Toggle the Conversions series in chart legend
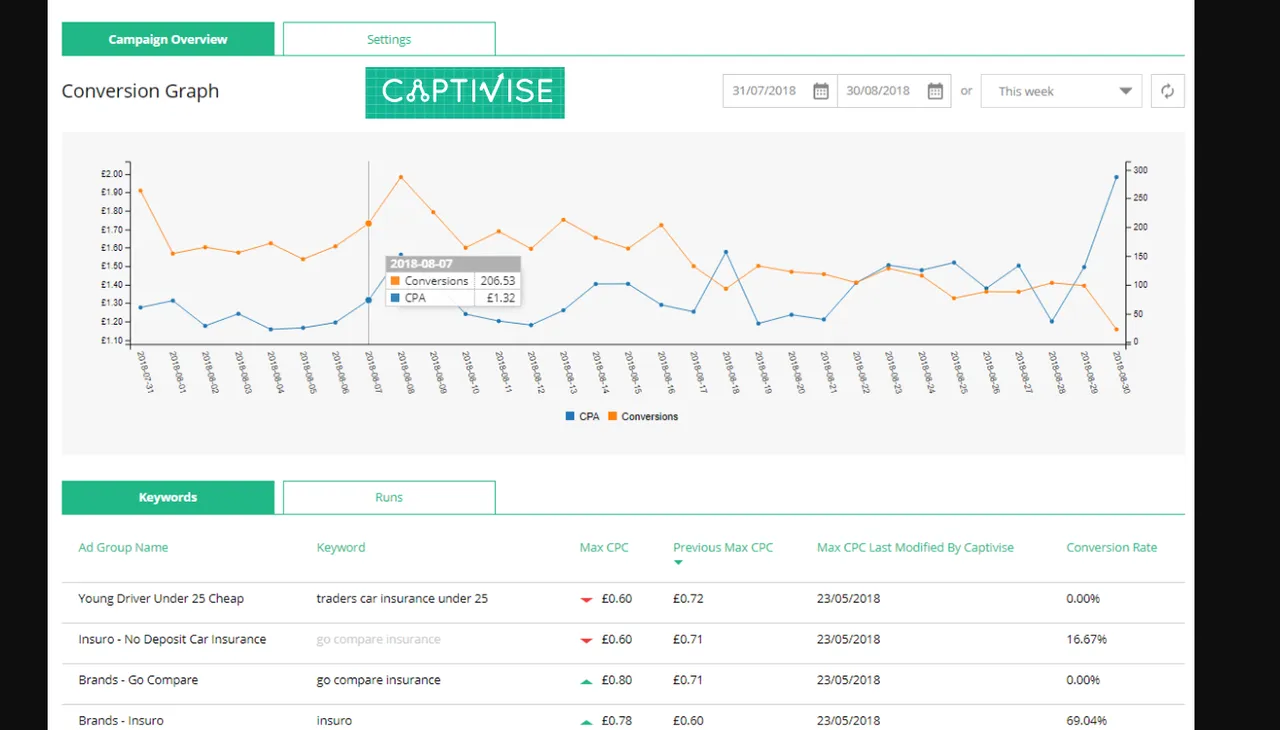Viewport: 1280px width, 730px height. click(x=643, y=416)
